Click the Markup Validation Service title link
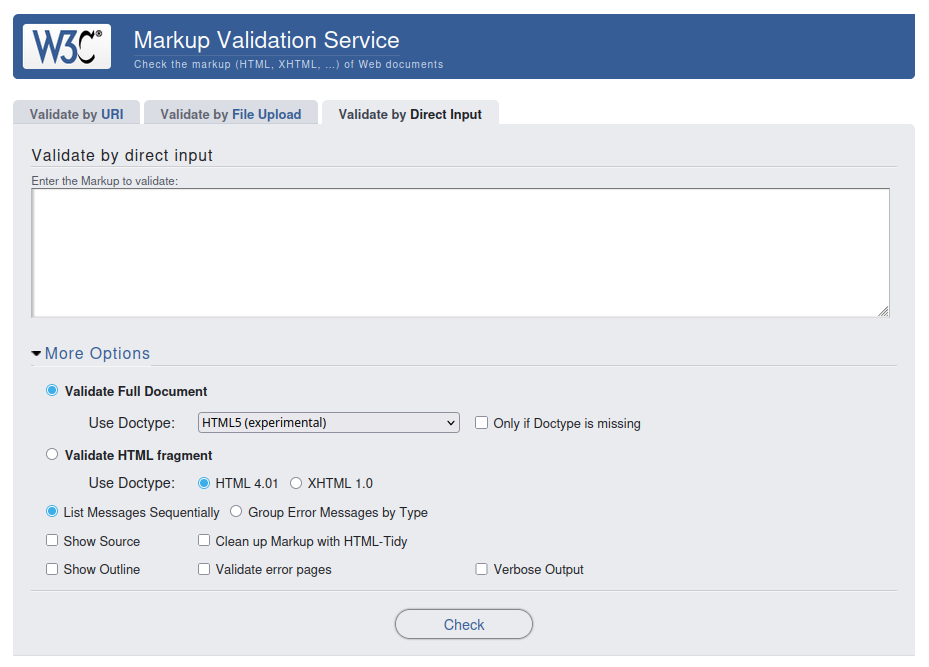Viewport: 929px width, 667px height. pos(267,40)
